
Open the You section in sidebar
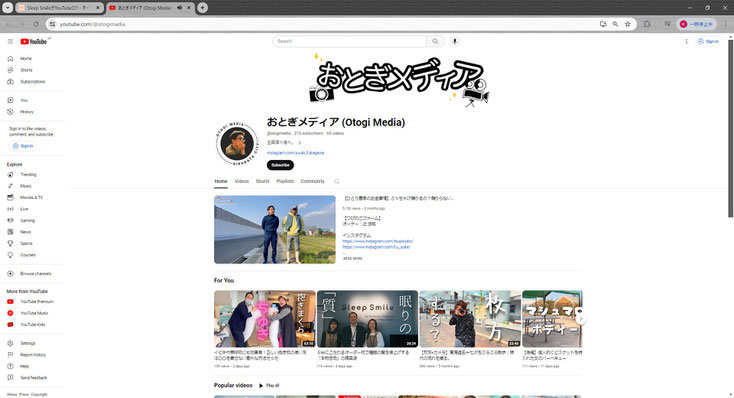(x=24, y=100)
